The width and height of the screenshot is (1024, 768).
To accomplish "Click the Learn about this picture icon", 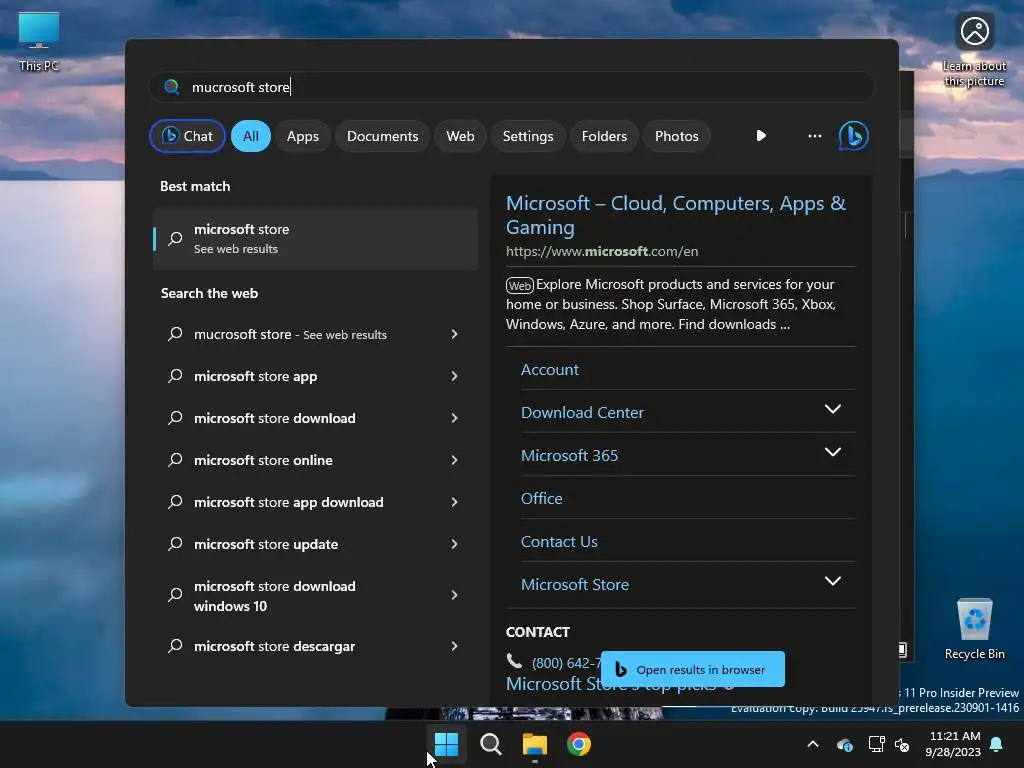I will (974, 49).
